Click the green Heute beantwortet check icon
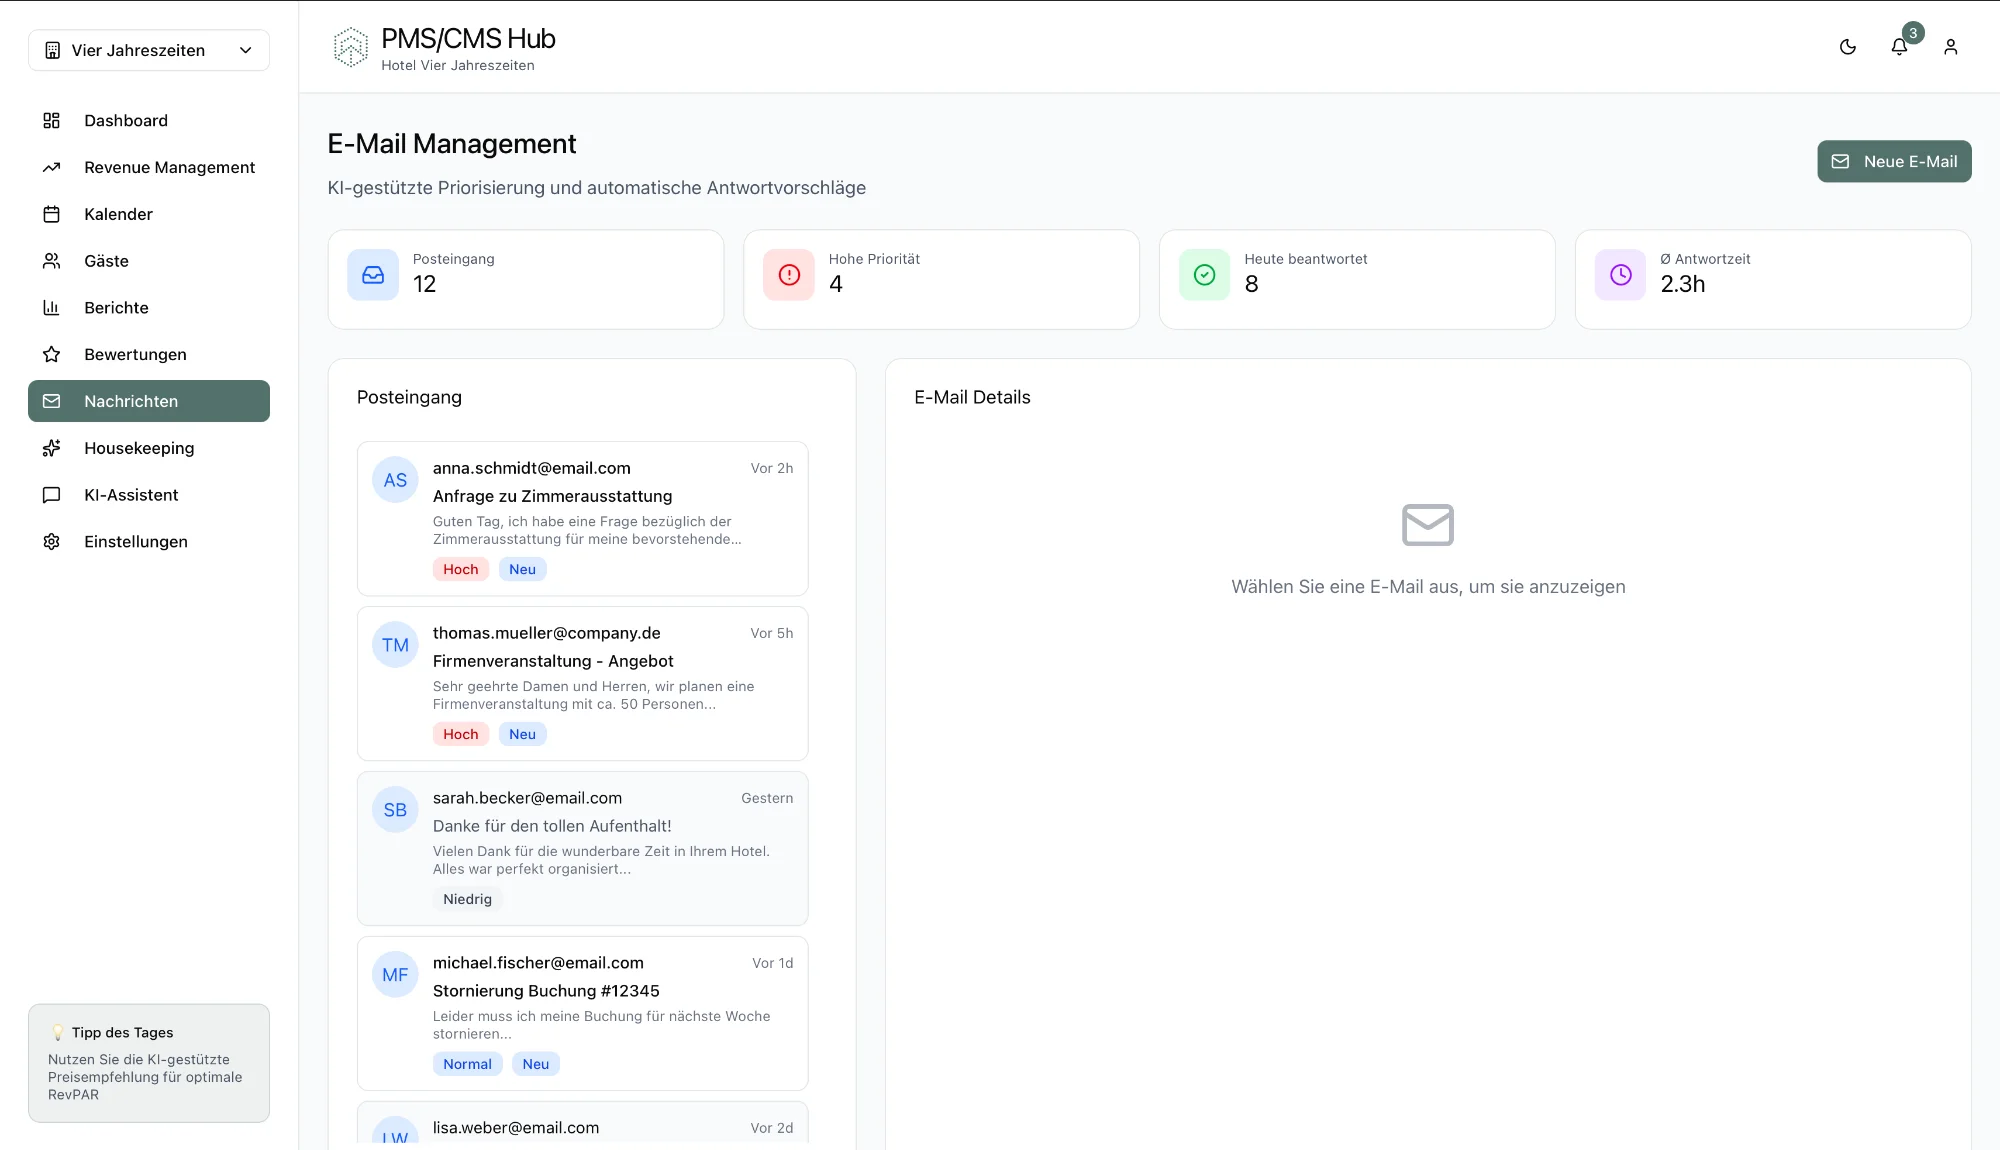The width and height of the screenshot is (2000, 1150). pyautogui.click(x=1204, y=275)
